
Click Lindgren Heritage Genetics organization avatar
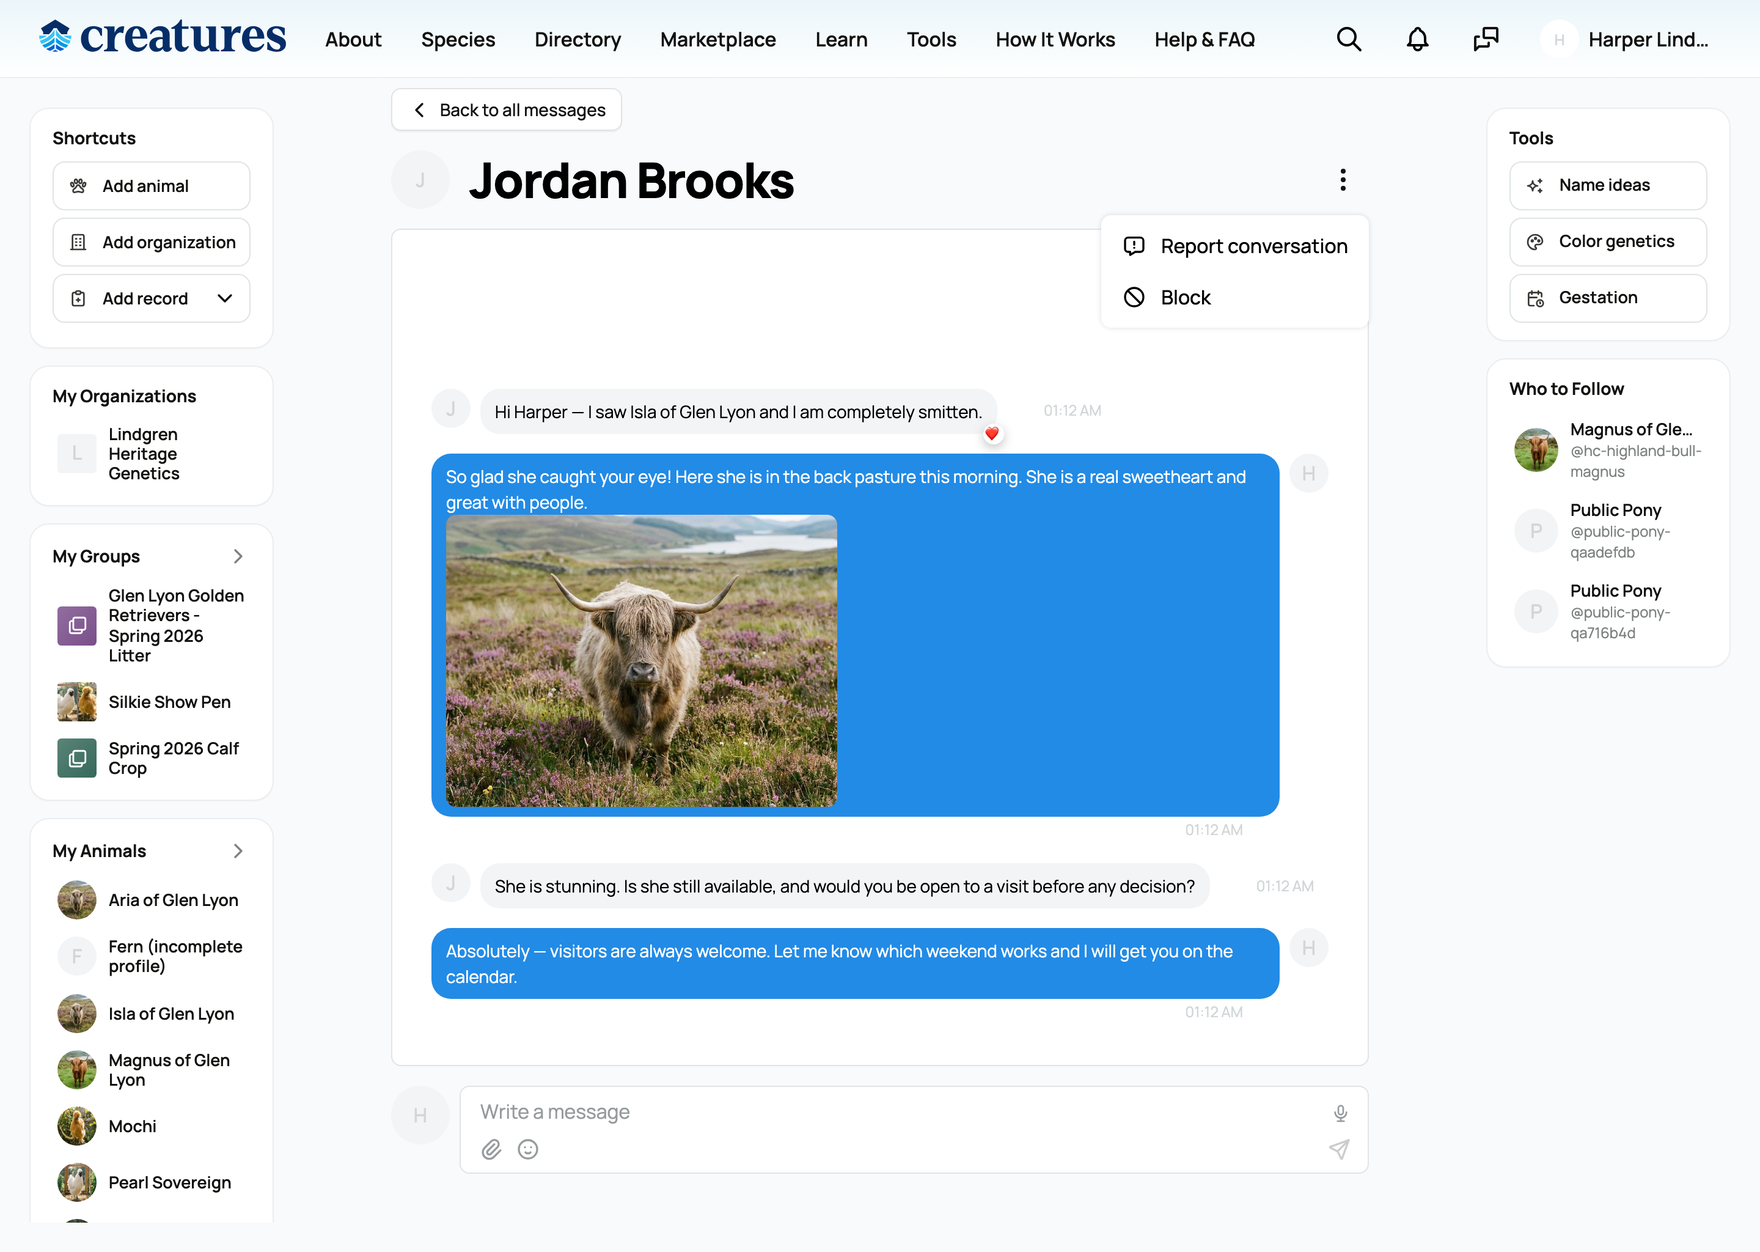tap(77, 454)
